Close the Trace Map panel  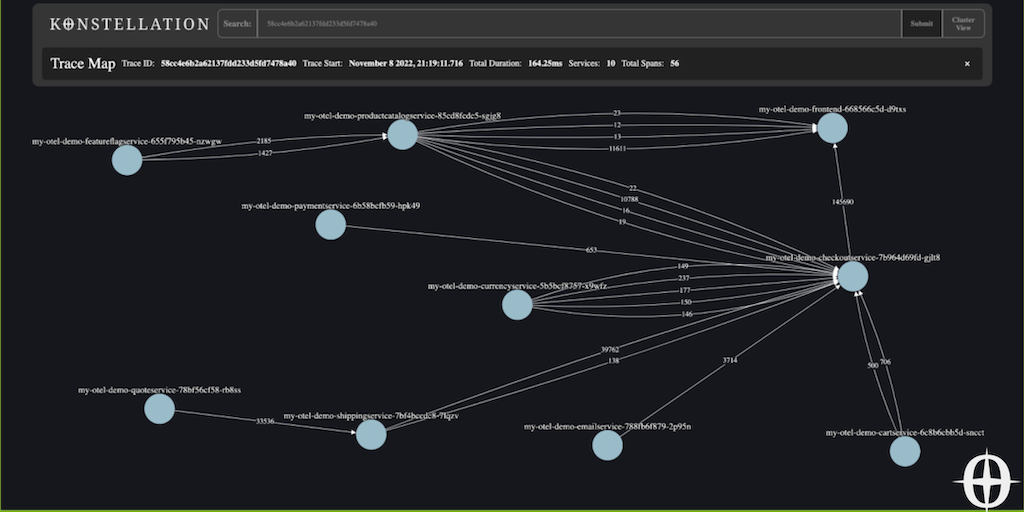967,64
